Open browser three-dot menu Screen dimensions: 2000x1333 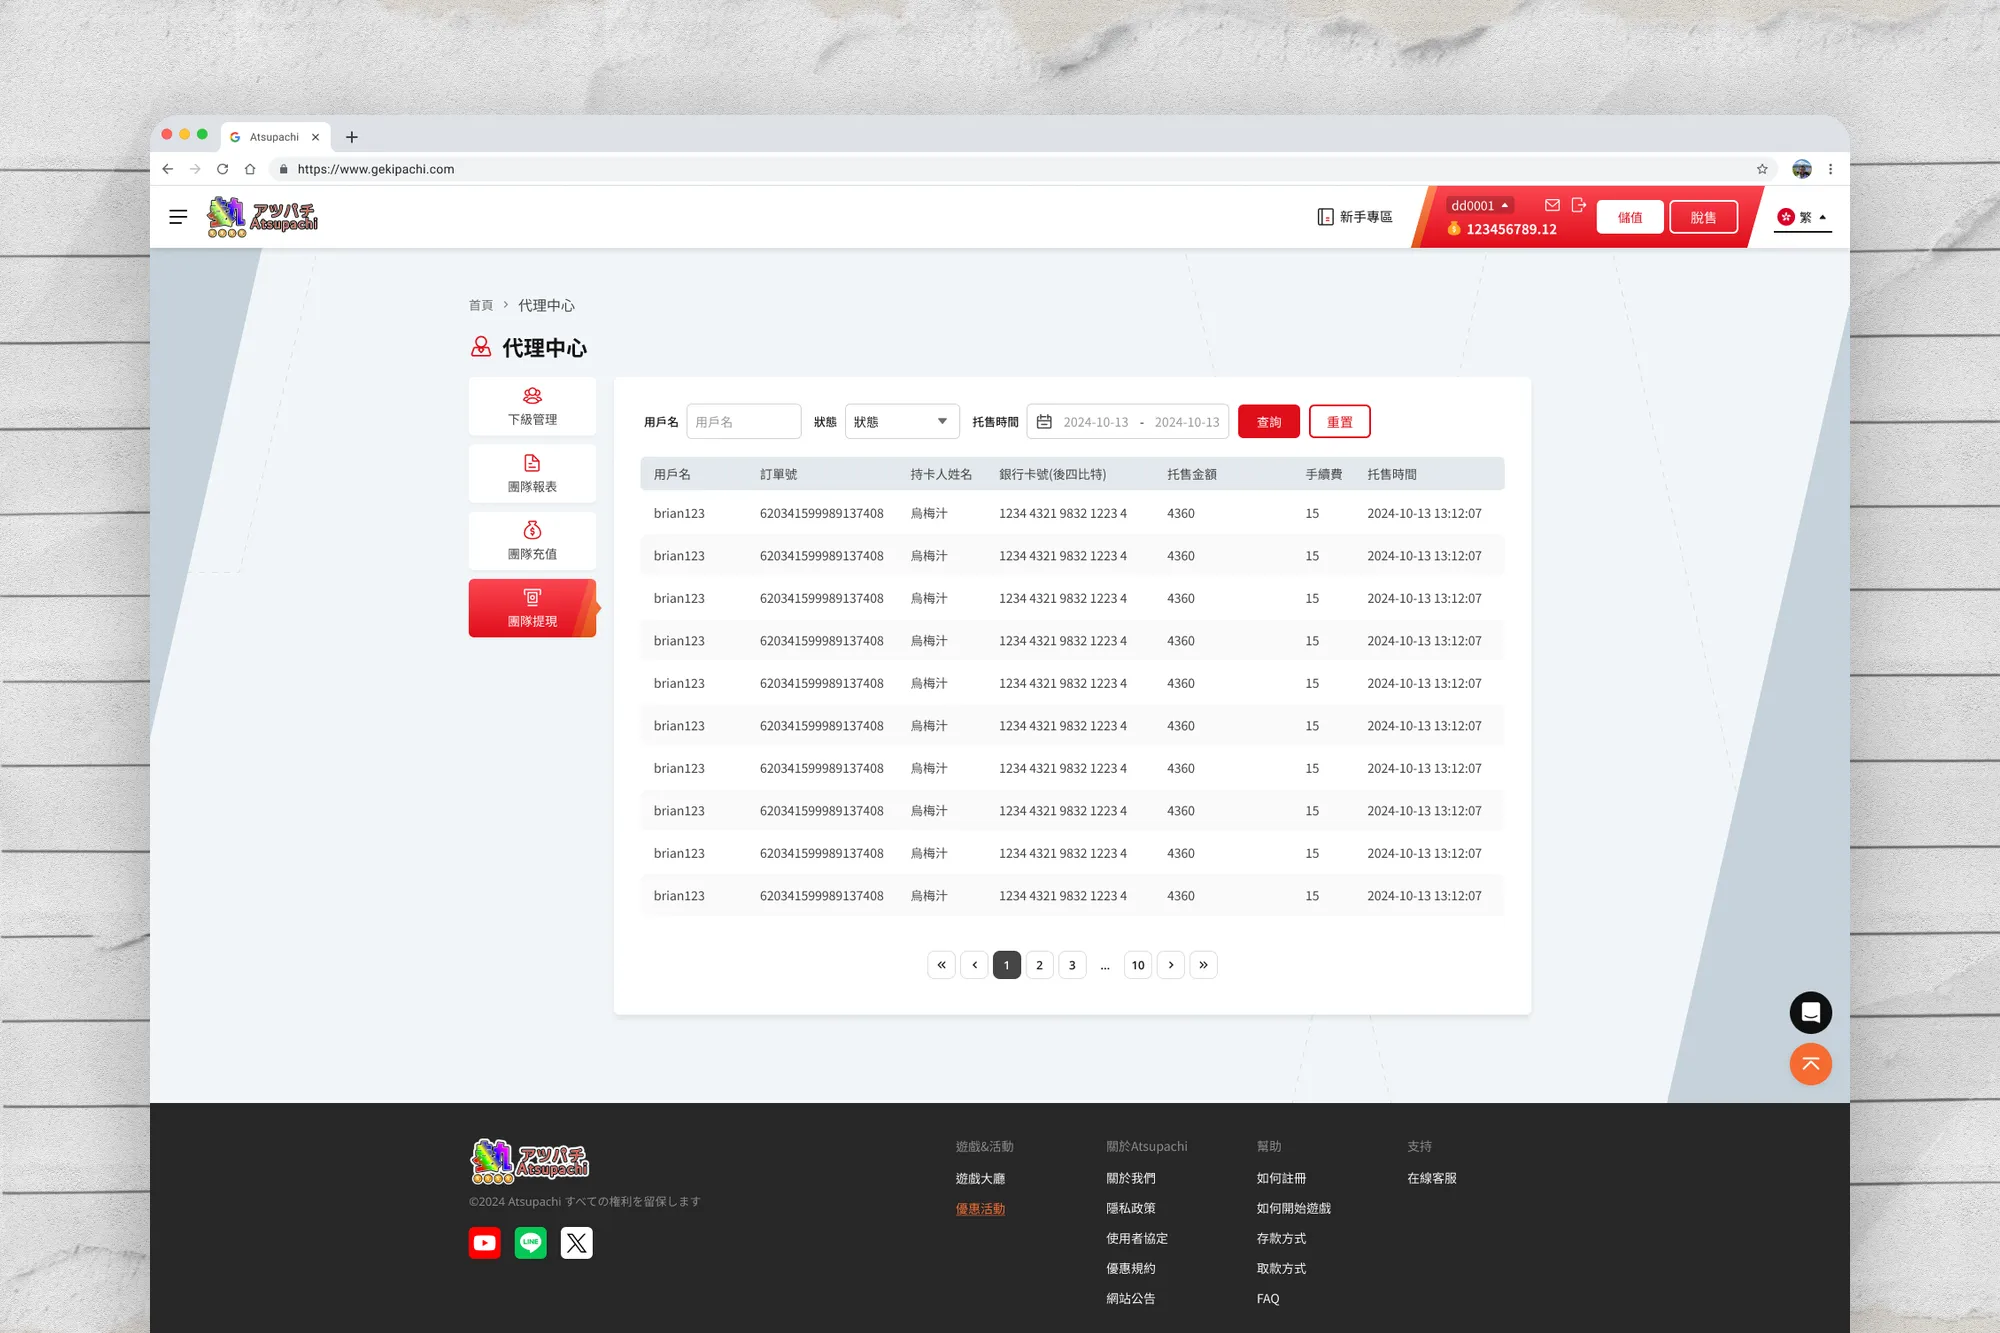(x=1831, y=169)
